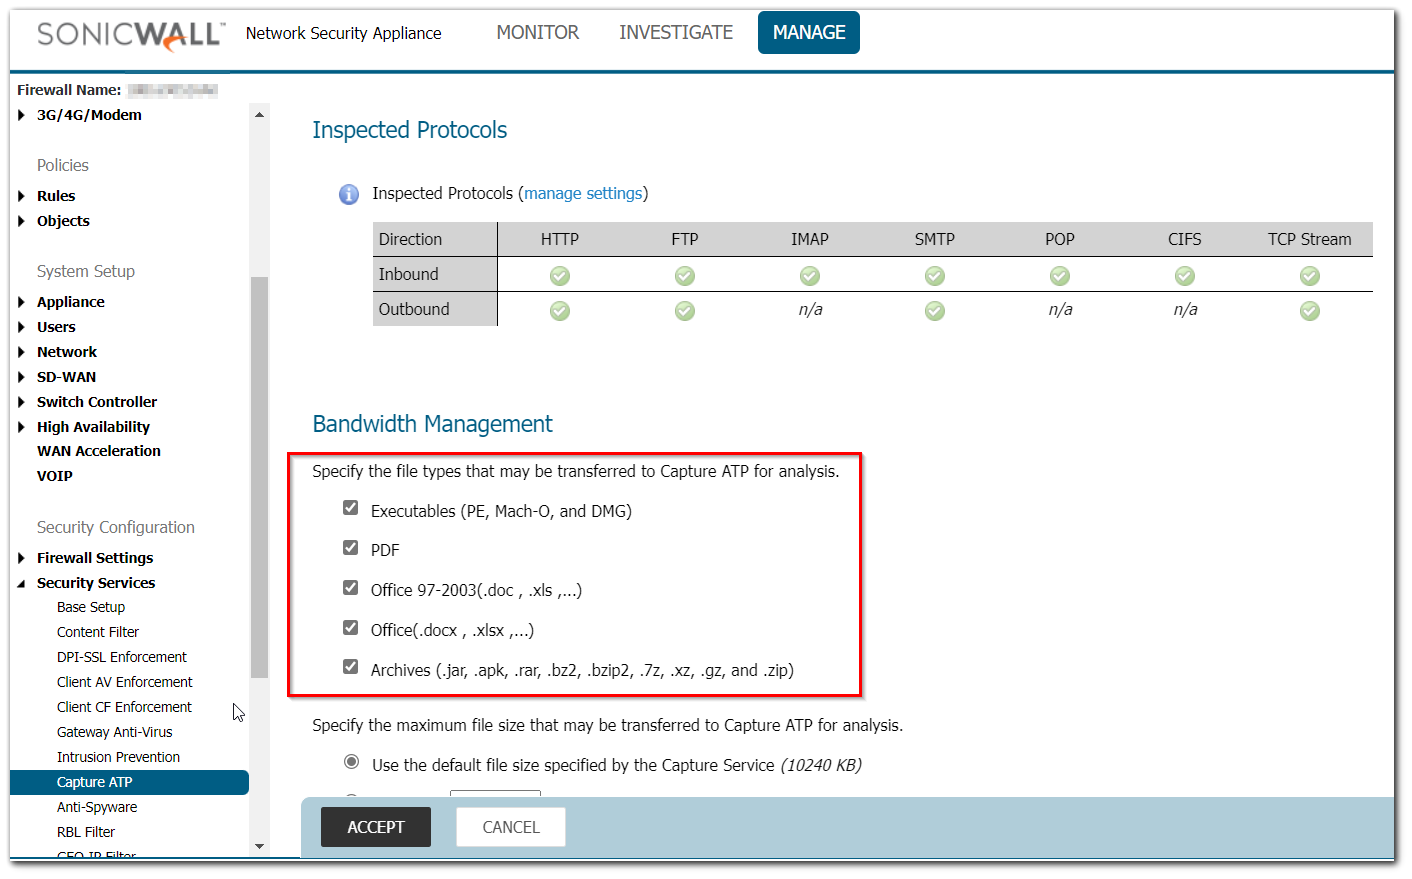Click the Outbound FTP green check icon
The height and width of the screenshot is (879, 1412).
click(x=685, y=311)
